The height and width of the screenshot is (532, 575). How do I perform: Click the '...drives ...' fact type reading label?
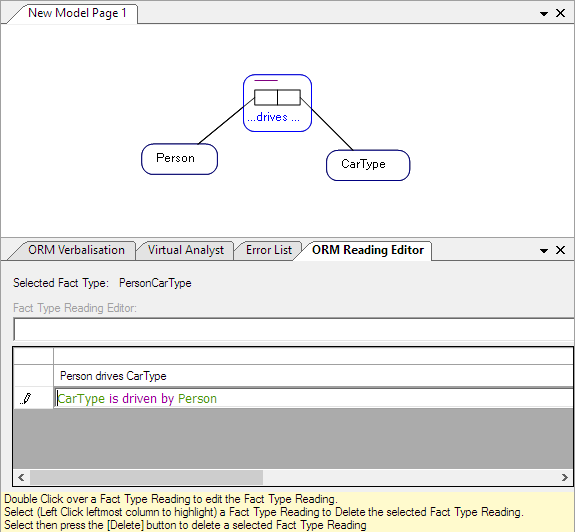click(273, 117)
